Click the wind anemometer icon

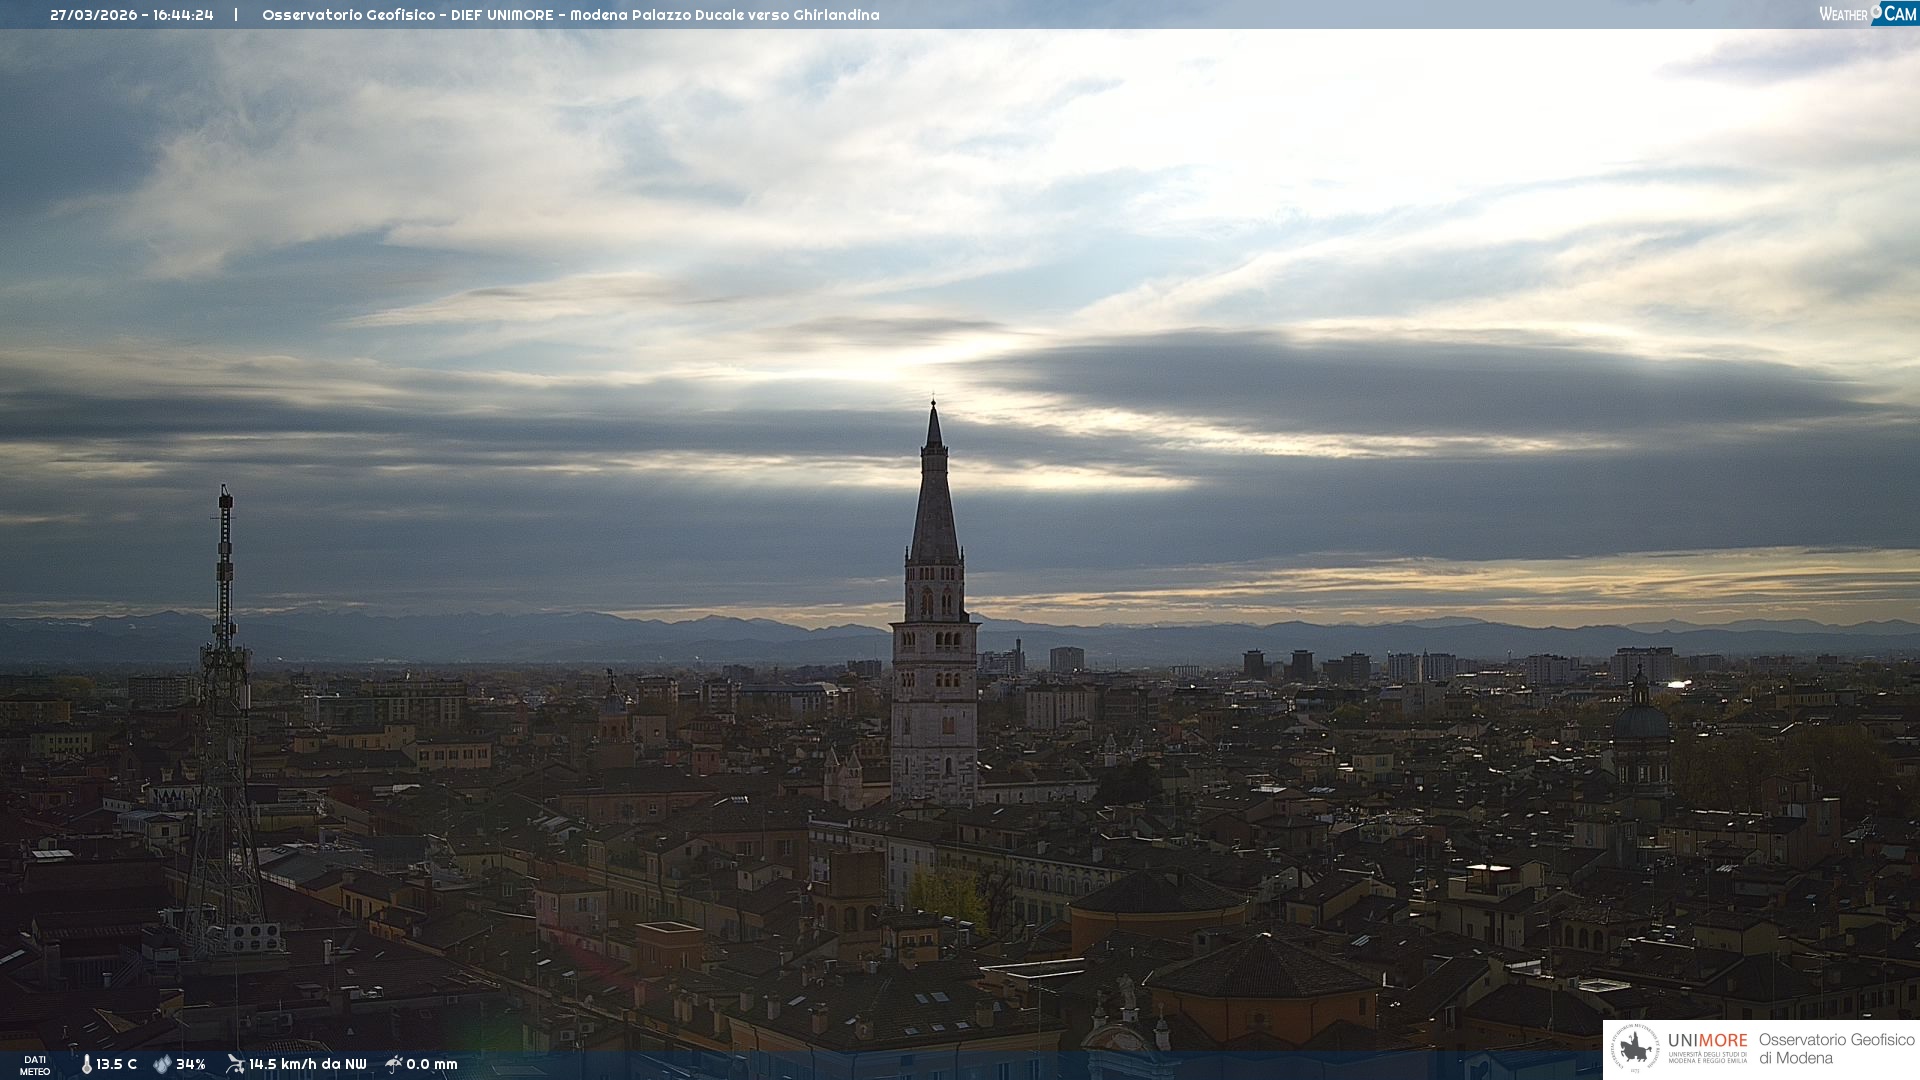coord(235,1064)
